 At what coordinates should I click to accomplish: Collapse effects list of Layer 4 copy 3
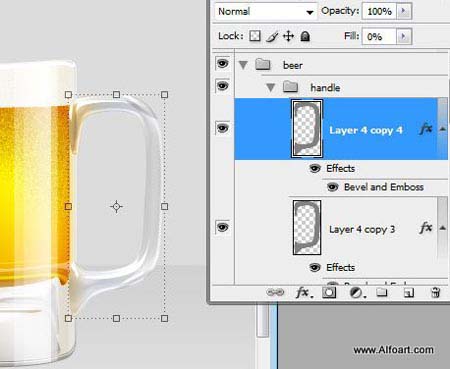(442, 228)
